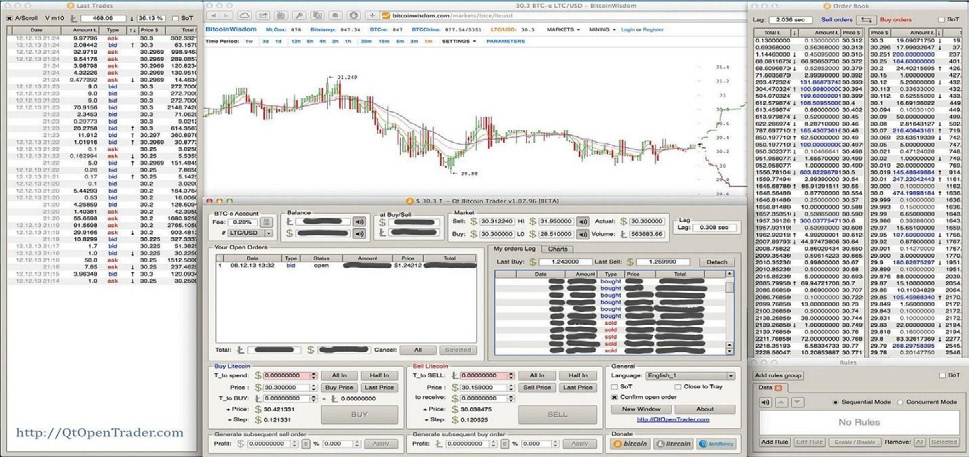Viewport: 969px width, 457px height.
Task: Click the My orders Log vertical scrollbar
Action: coord(730,314)
